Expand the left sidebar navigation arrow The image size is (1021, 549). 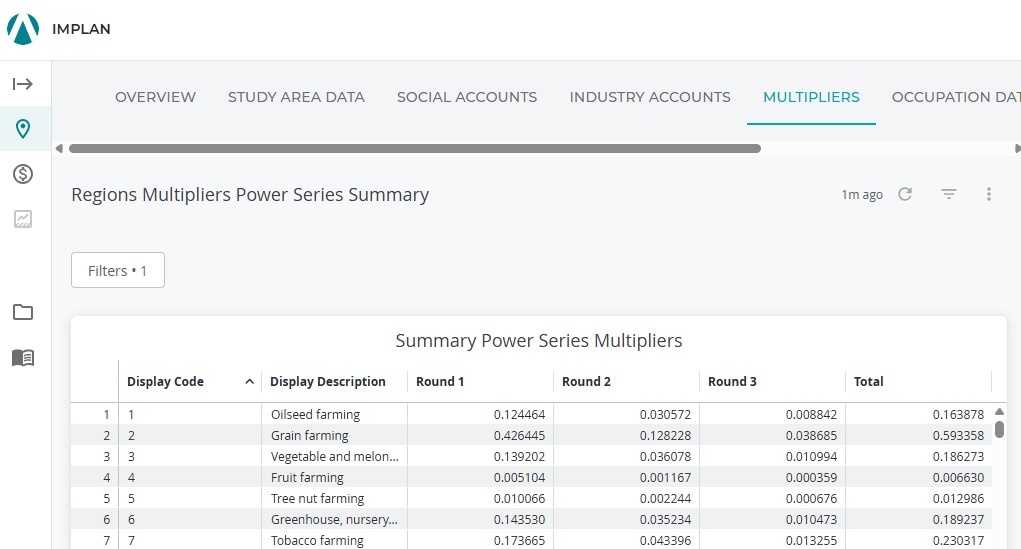[x=23, y=84]
